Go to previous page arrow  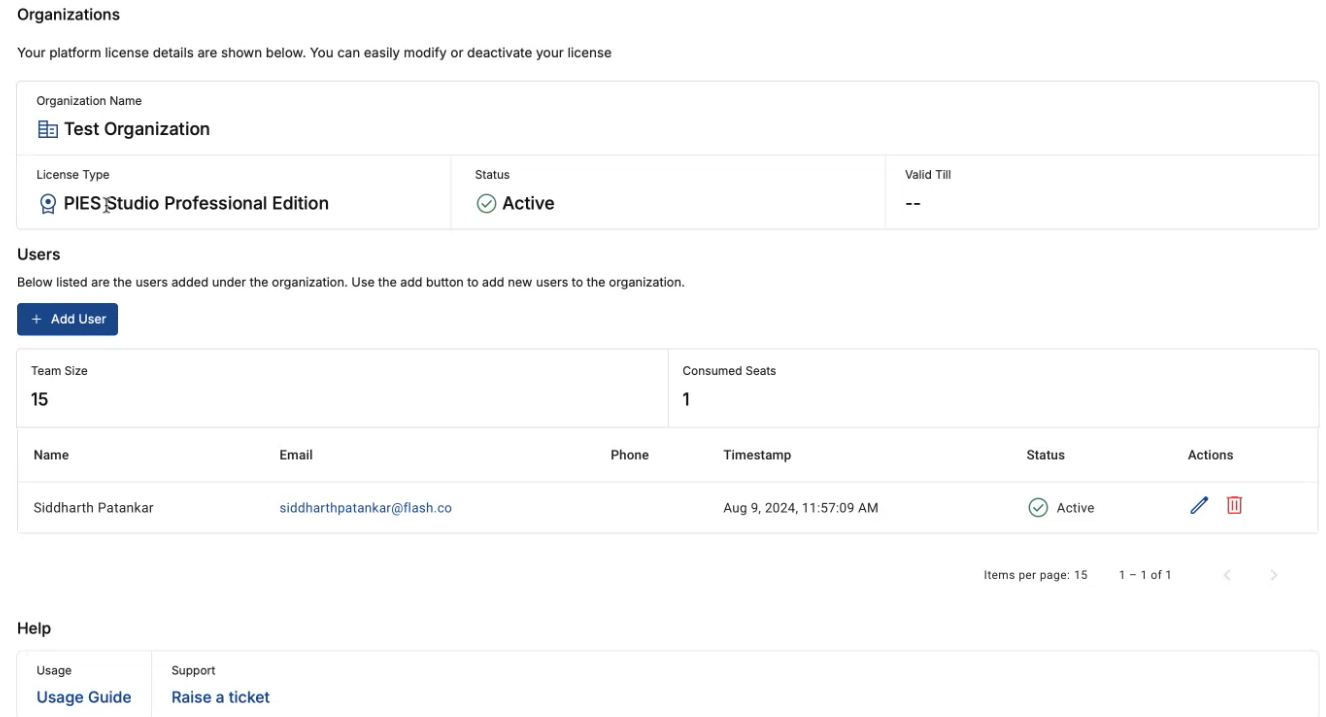point(1227,575)
